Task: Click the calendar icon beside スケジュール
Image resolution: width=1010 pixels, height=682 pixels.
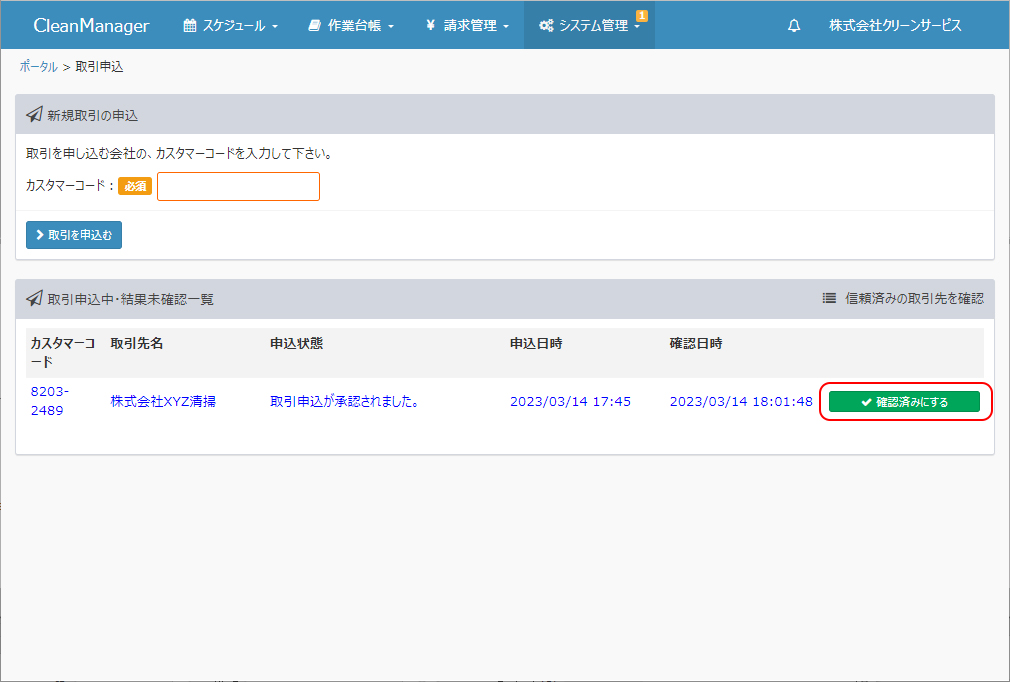Action: [x=190, y=26]
